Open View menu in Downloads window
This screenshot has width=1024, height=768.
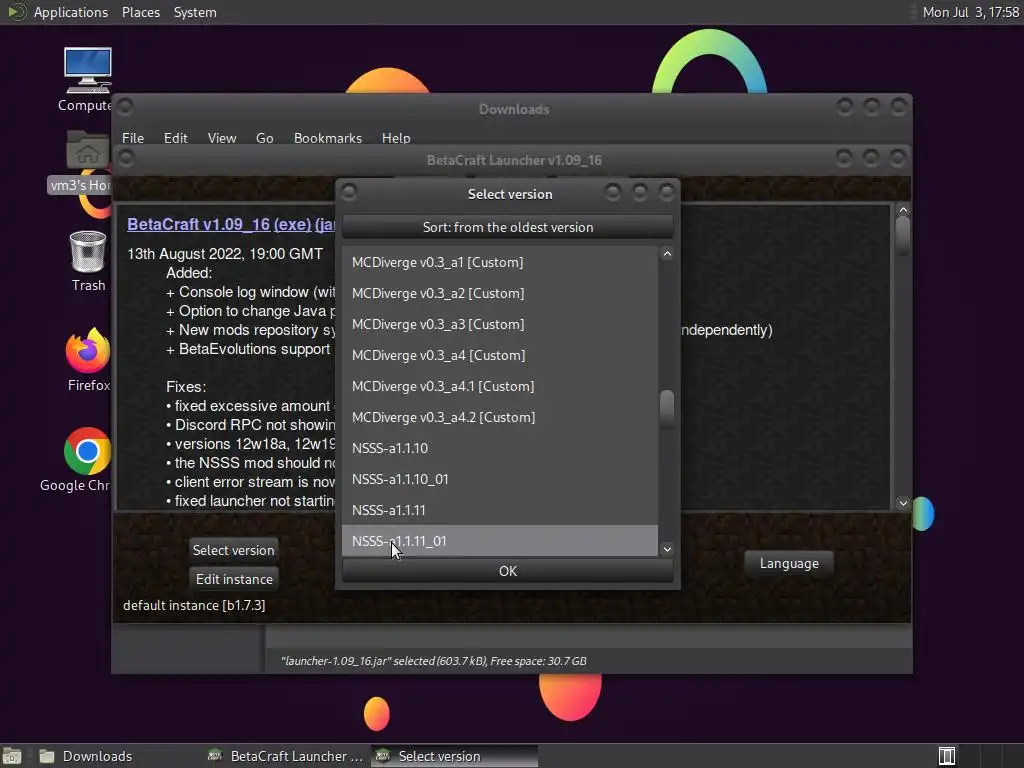click(221, 138)
